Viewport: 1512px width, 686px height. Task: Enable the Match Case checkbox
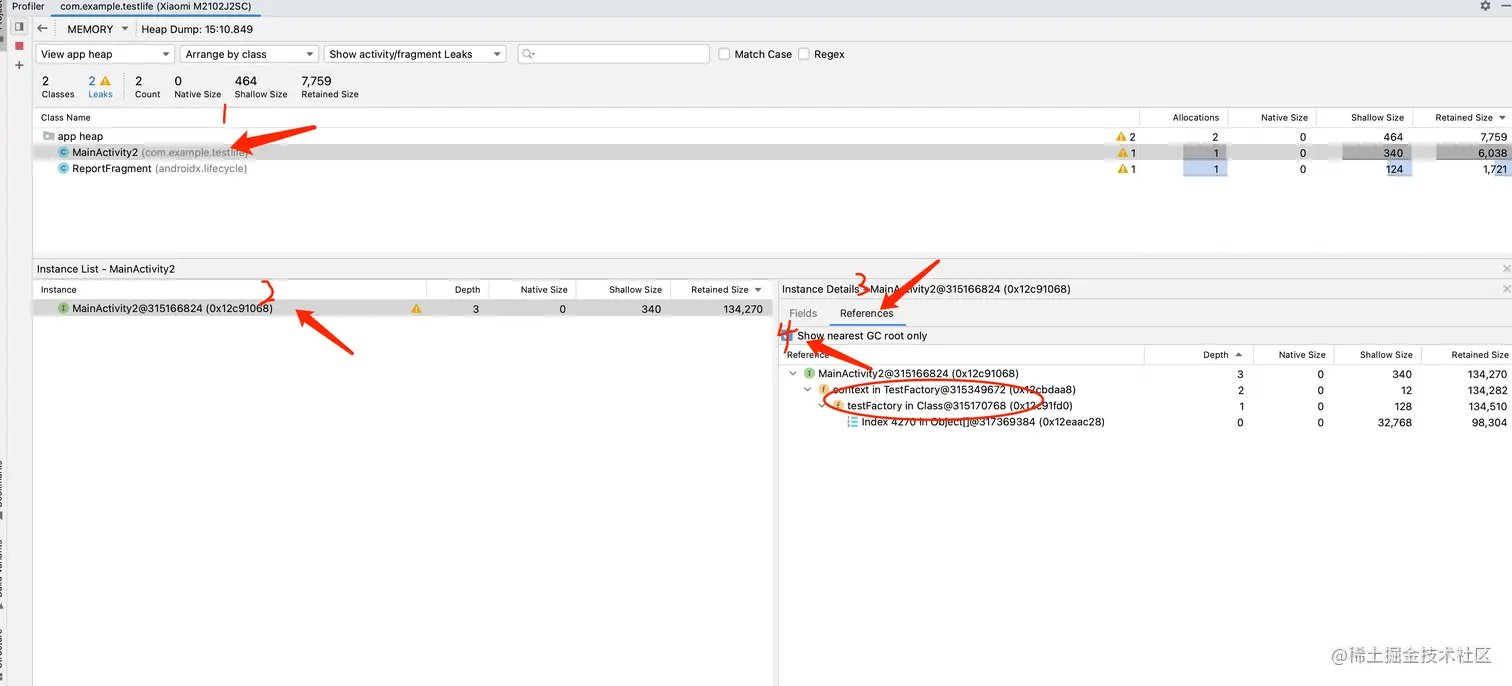[724, 54]
